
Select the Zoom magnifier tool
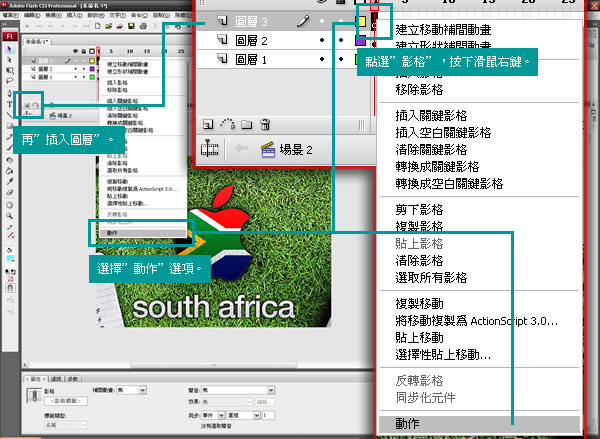pos(10,216)
